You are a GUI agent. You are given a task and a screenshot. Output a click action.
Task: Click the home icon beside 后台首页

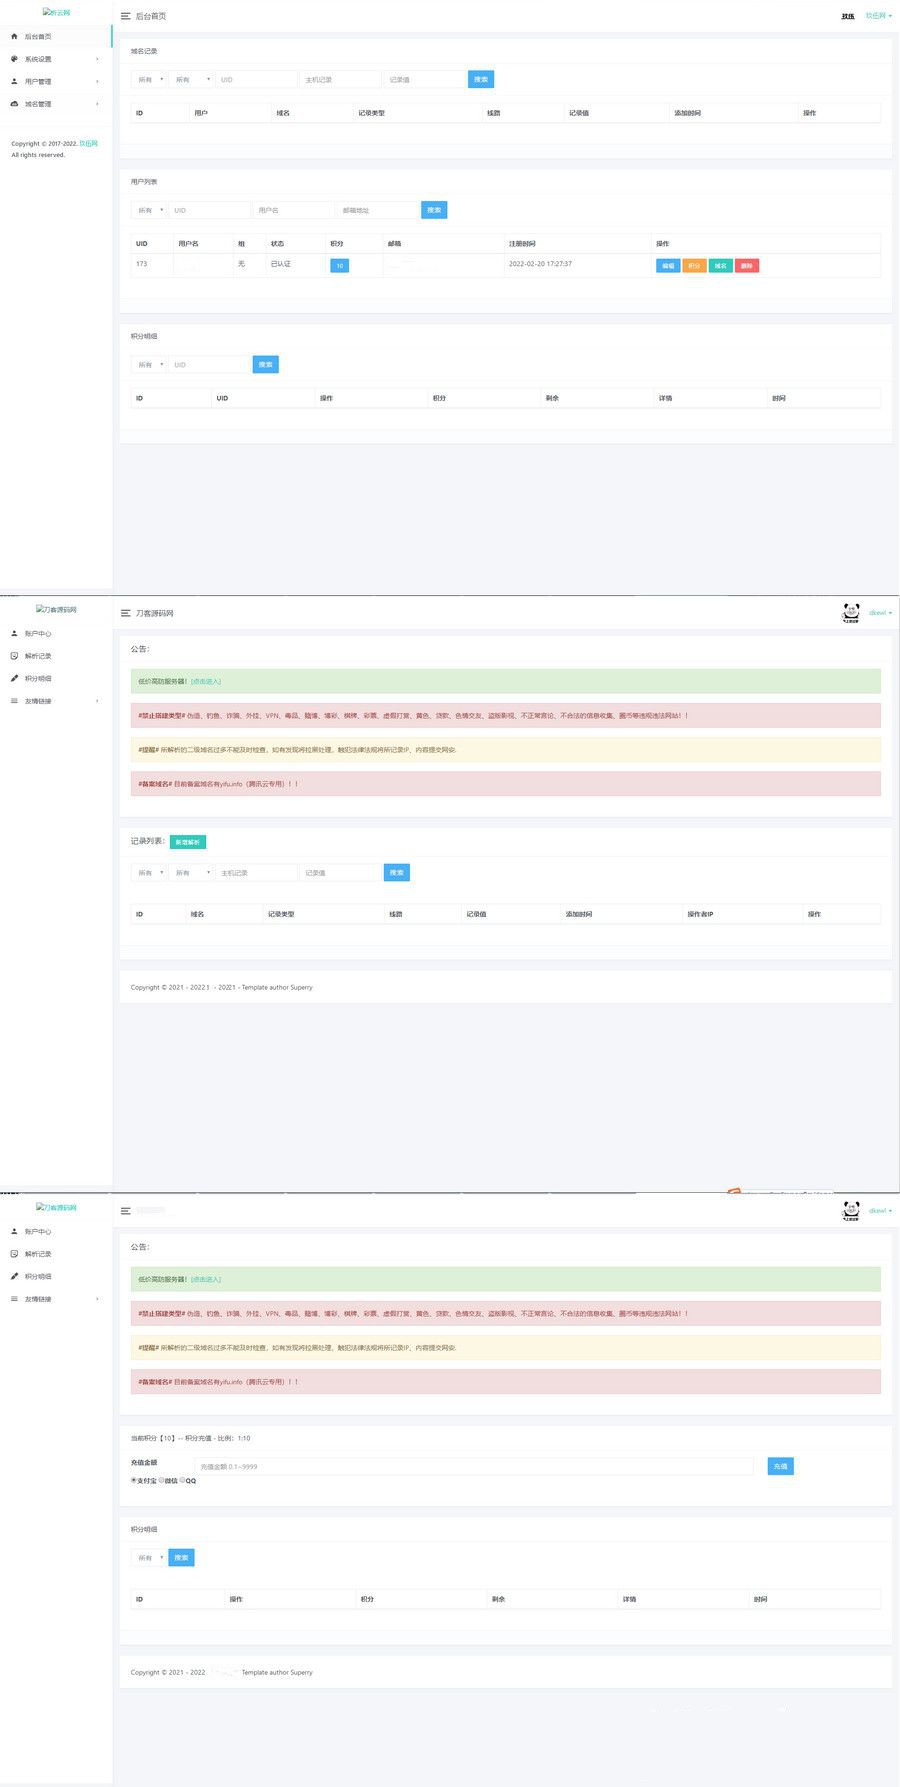click(14, 37)
